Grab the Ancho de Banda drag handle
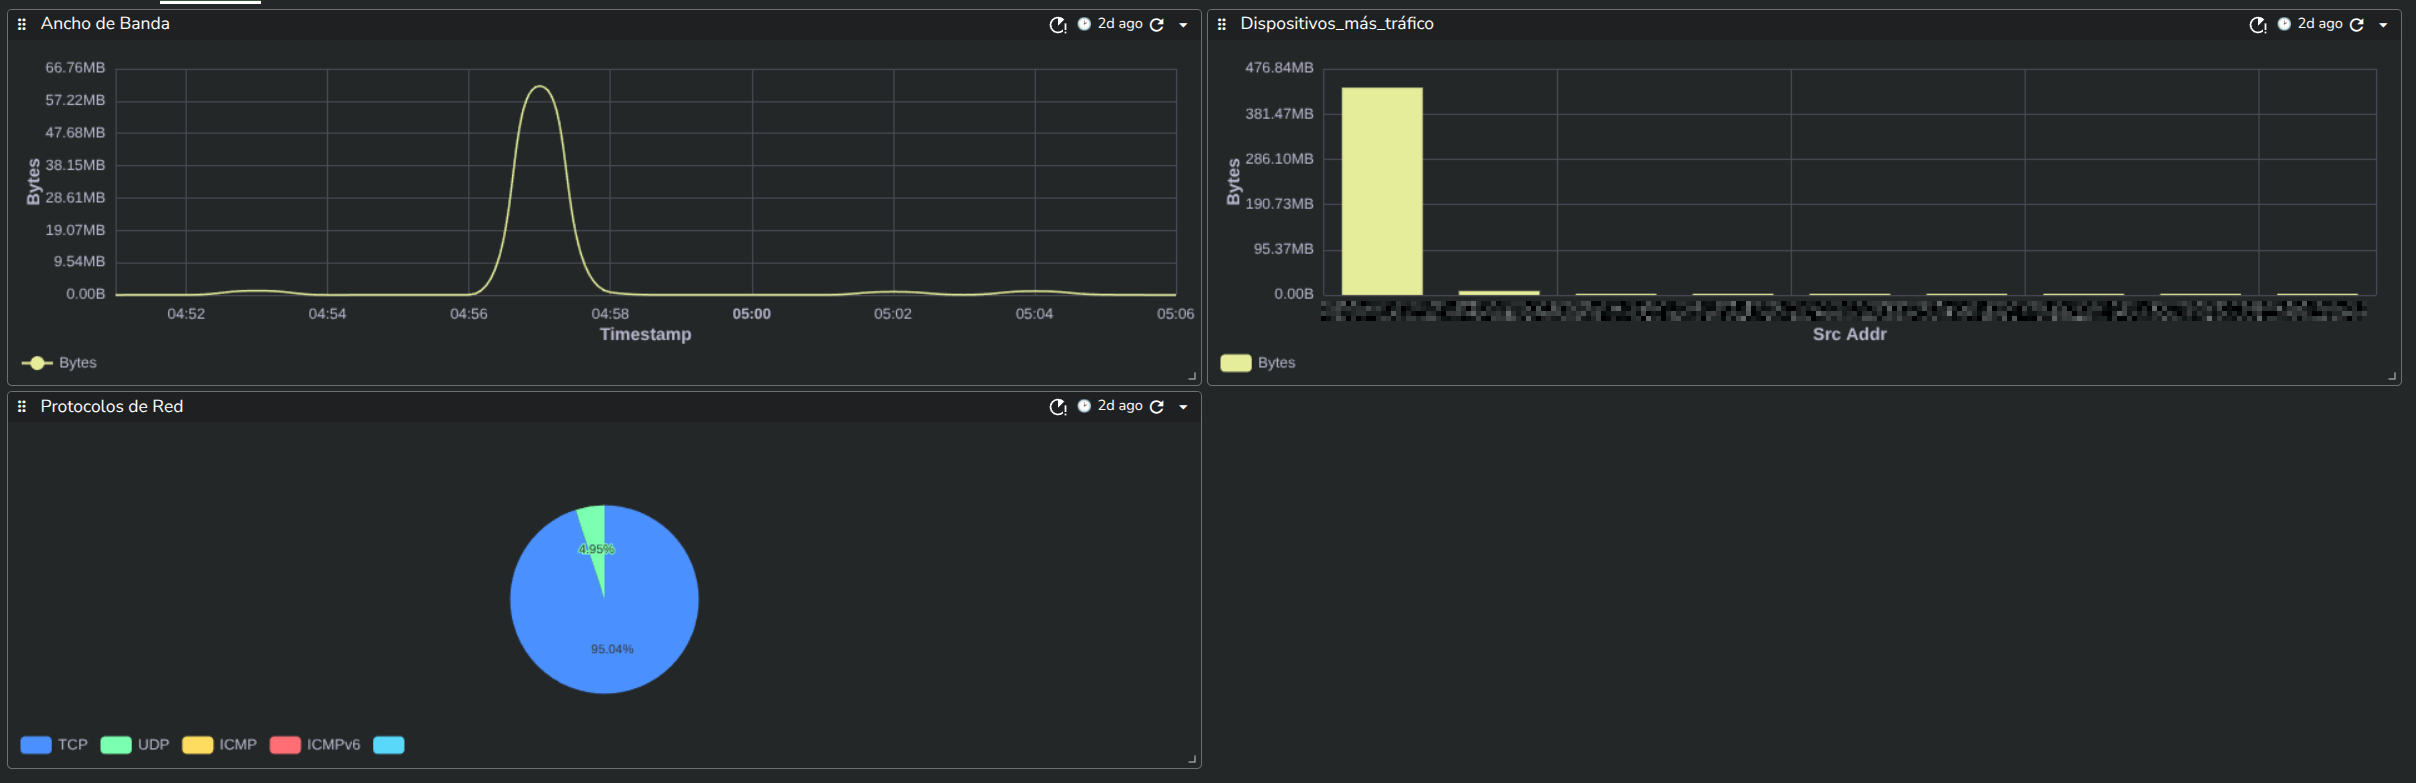 click(22, 24)
